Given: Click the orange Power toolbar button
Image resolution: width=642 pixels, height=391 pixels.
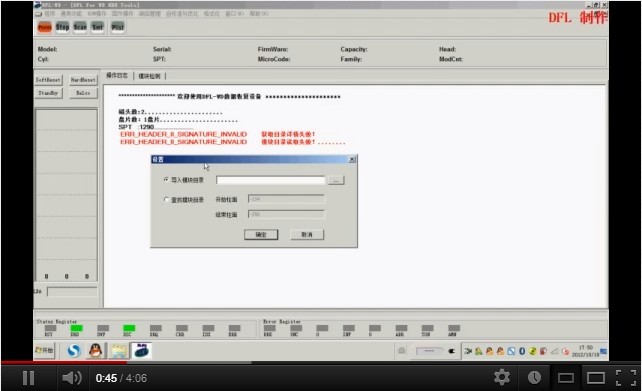Looking at the screenshot, I should [45, 27].
